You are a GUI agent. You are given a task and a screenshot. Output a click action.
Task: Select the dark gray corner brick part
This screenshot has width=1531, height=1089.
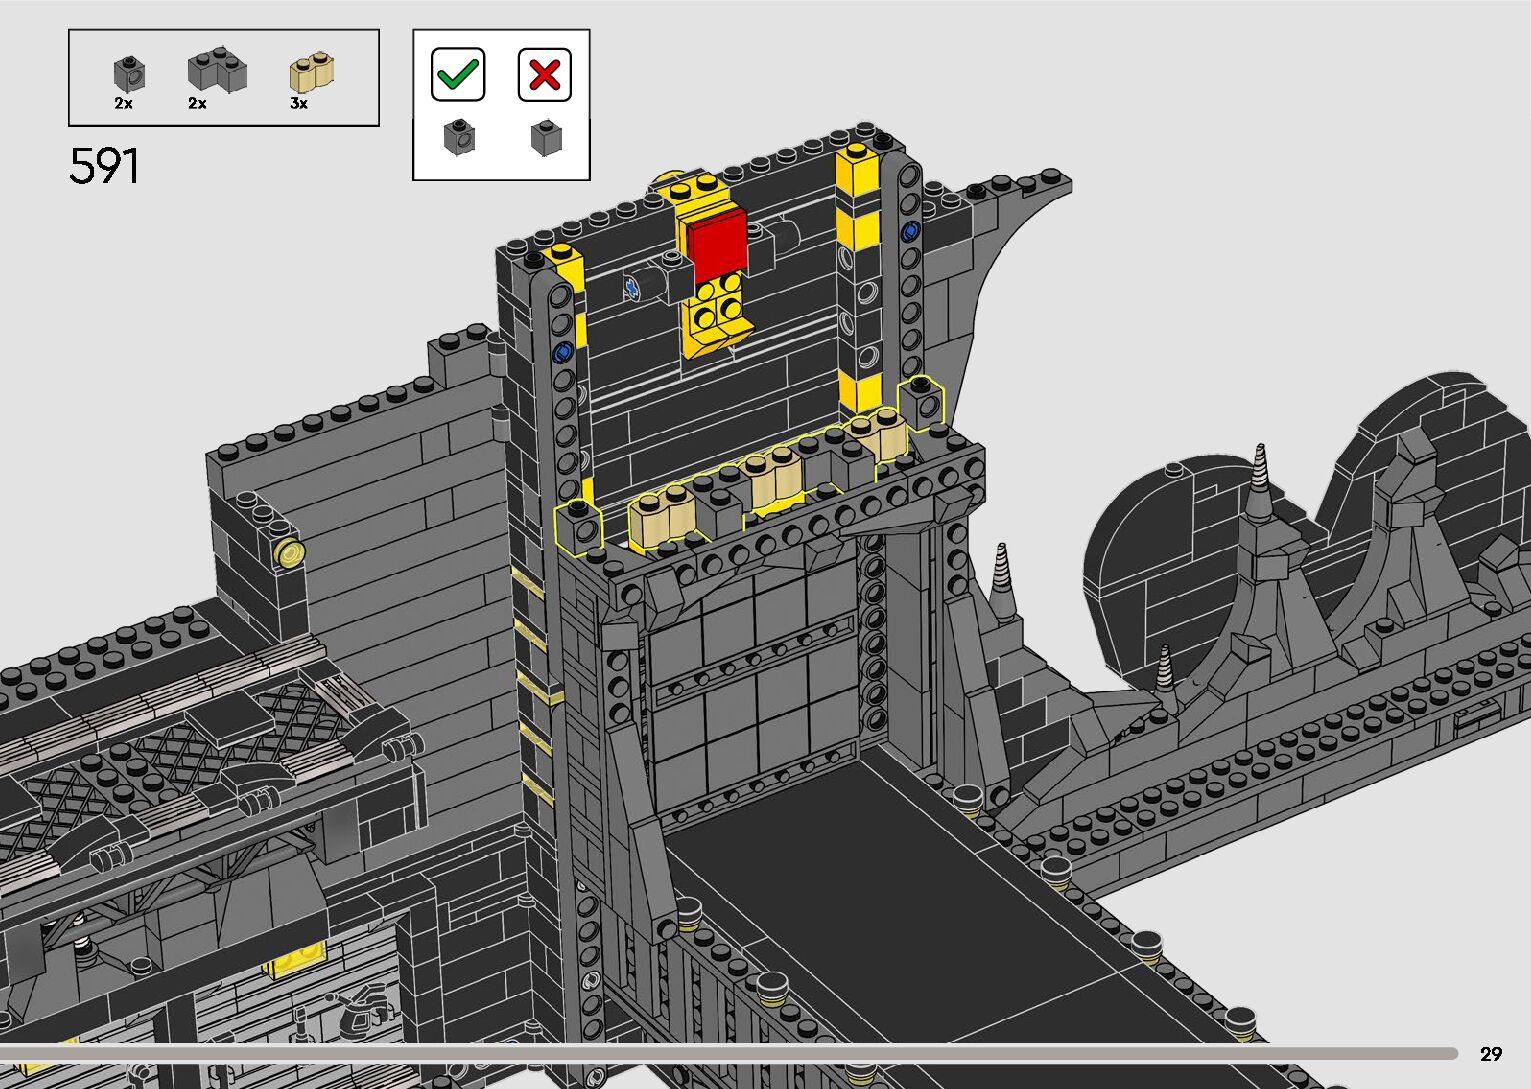[216, 70]
